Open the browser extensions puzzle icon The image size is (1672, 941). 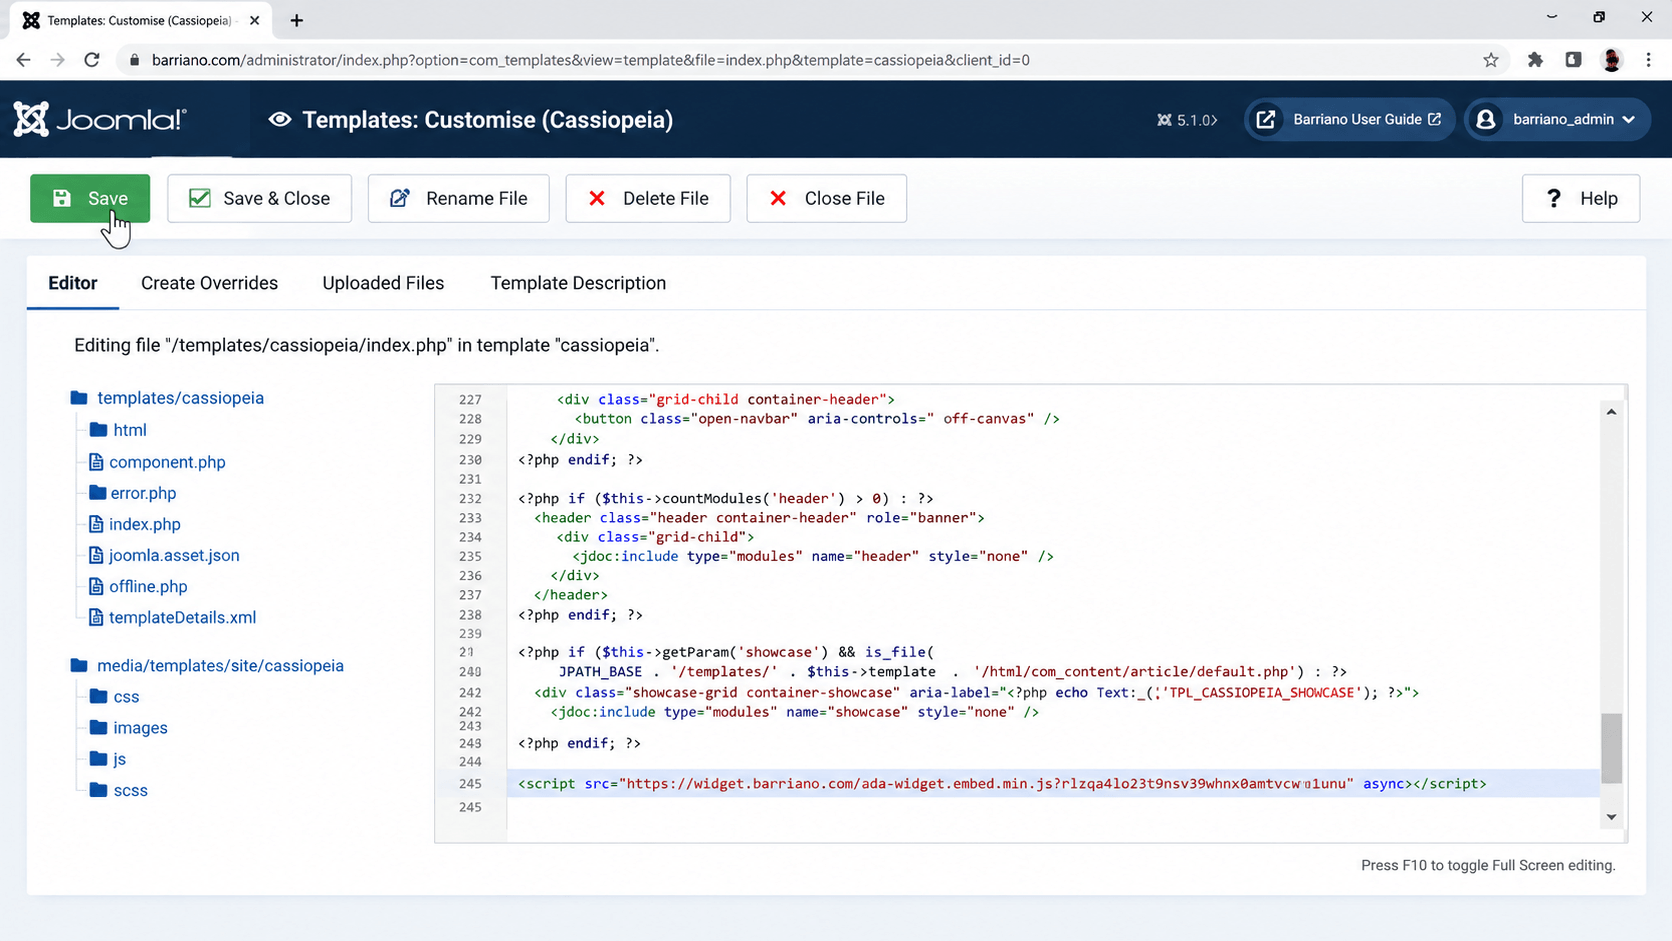coord(1535,60)
